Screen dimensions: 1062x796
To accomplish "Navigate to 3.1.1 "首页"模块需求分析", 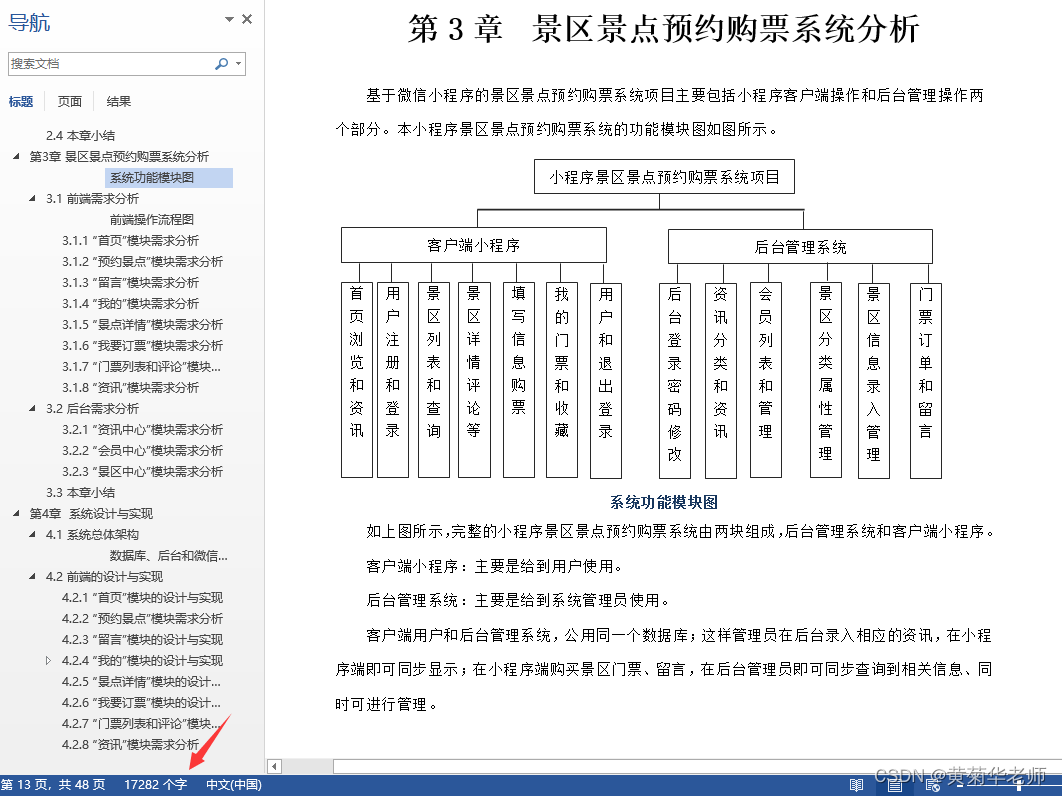I will (x=131, y=240).
